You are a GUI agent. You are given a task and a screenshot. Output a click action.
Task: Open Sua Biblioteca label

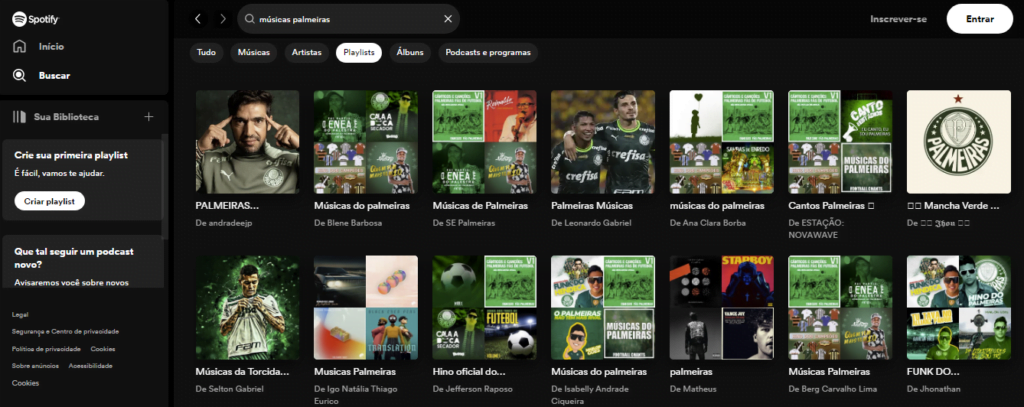[67, 117]
